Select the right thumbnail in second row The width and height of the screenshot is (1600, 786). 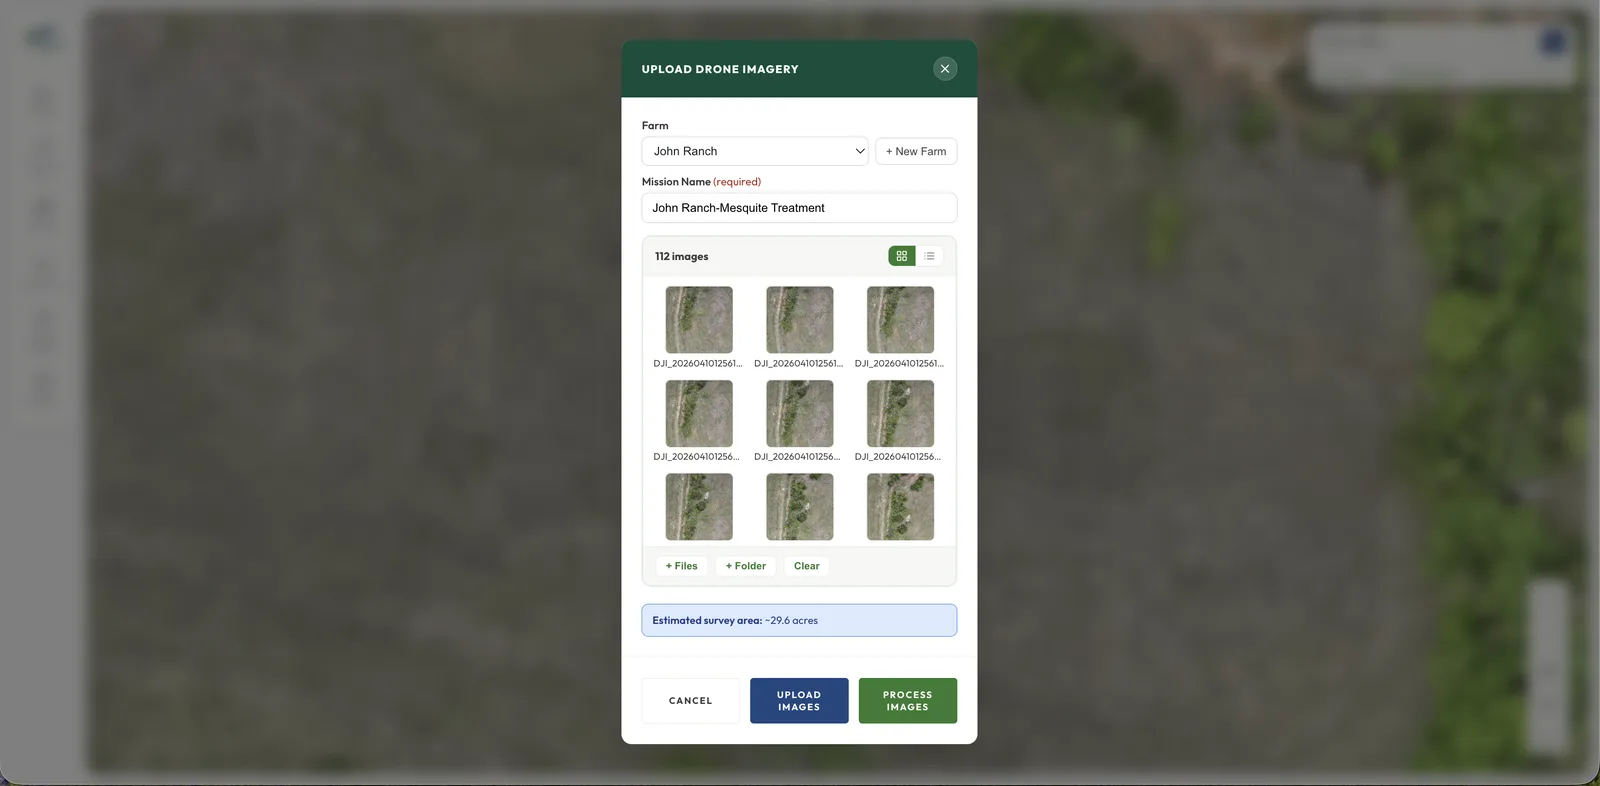[900, 413]
